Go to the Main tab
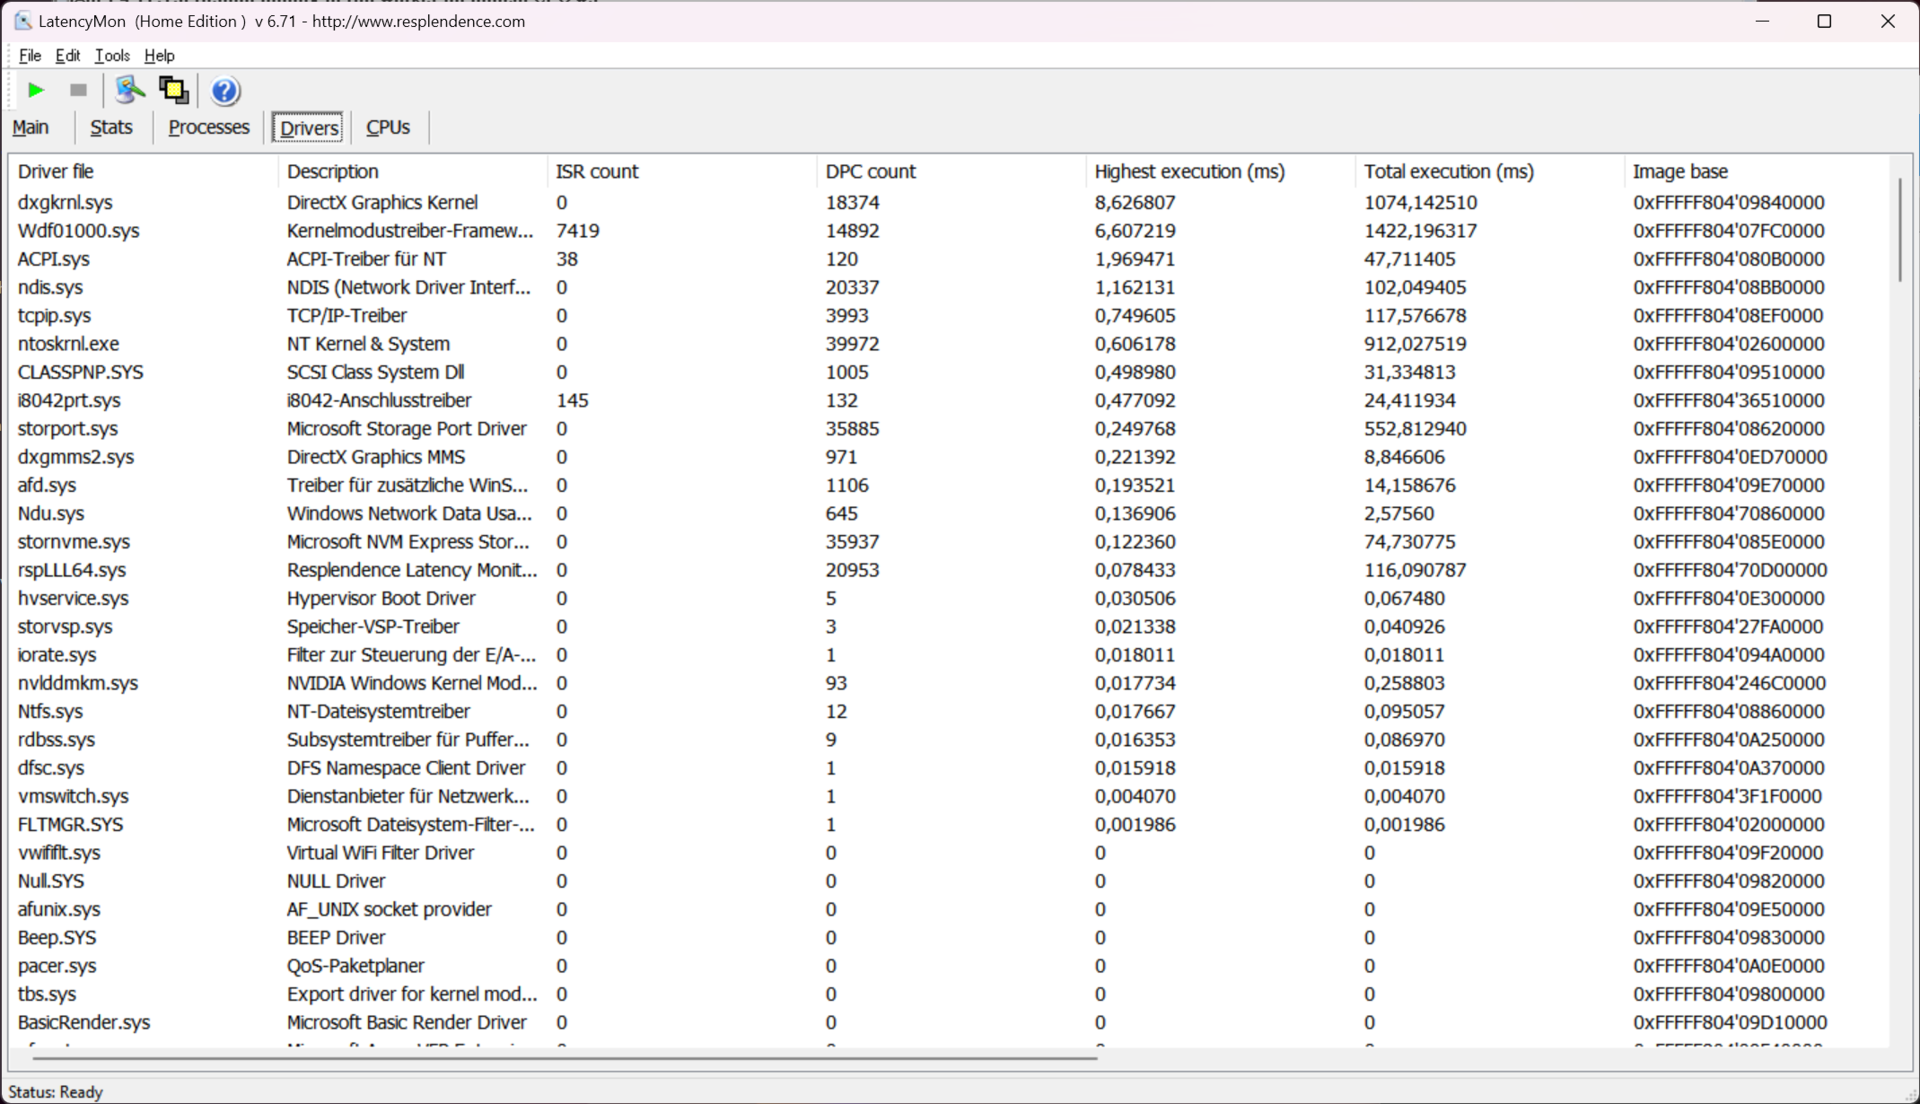The height and width of the screenshot is (1104, 1920). 31,128
